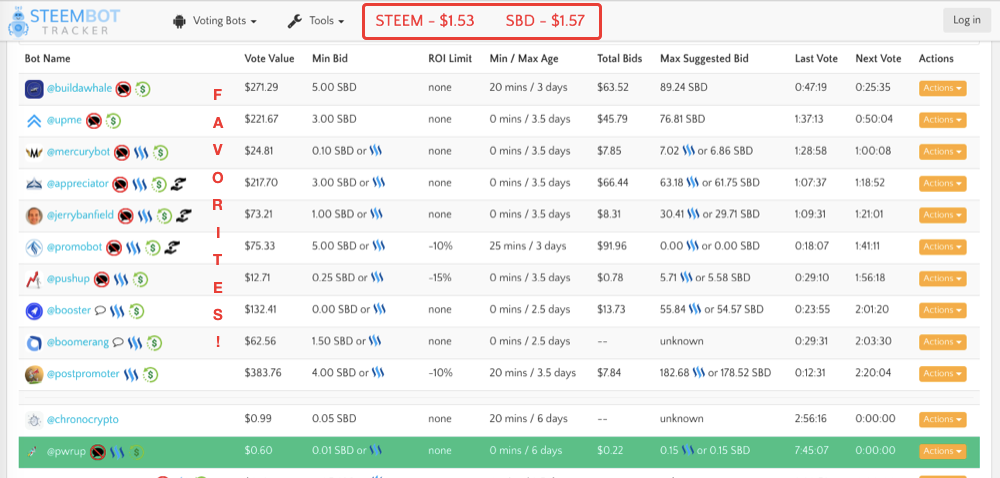The width and height of the screenshot is (1000, 478).
Task: Click the refund dollar icon beside @postpromoter
Action: coord(149,375)
